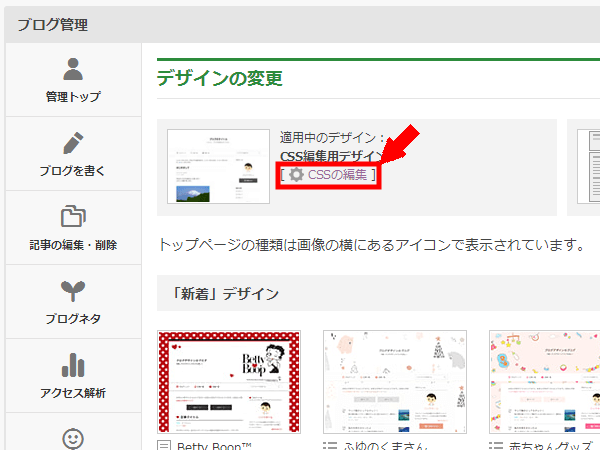The width and height of the screenshot is (600, 450).
Task: Click page-type icon beside Betty Boop
Action: [164, 446]
